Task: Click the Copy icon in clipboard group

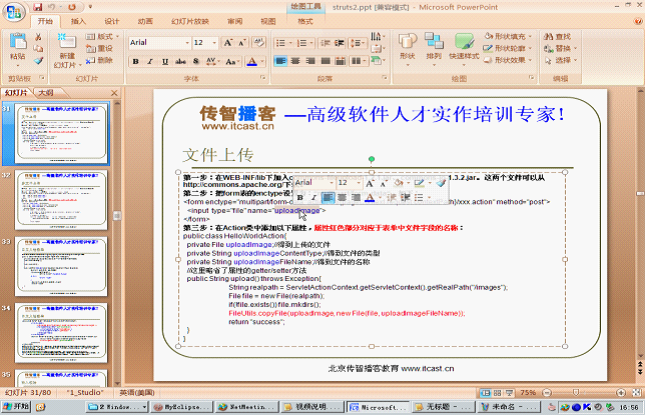Action: click(x=38, y=49)
